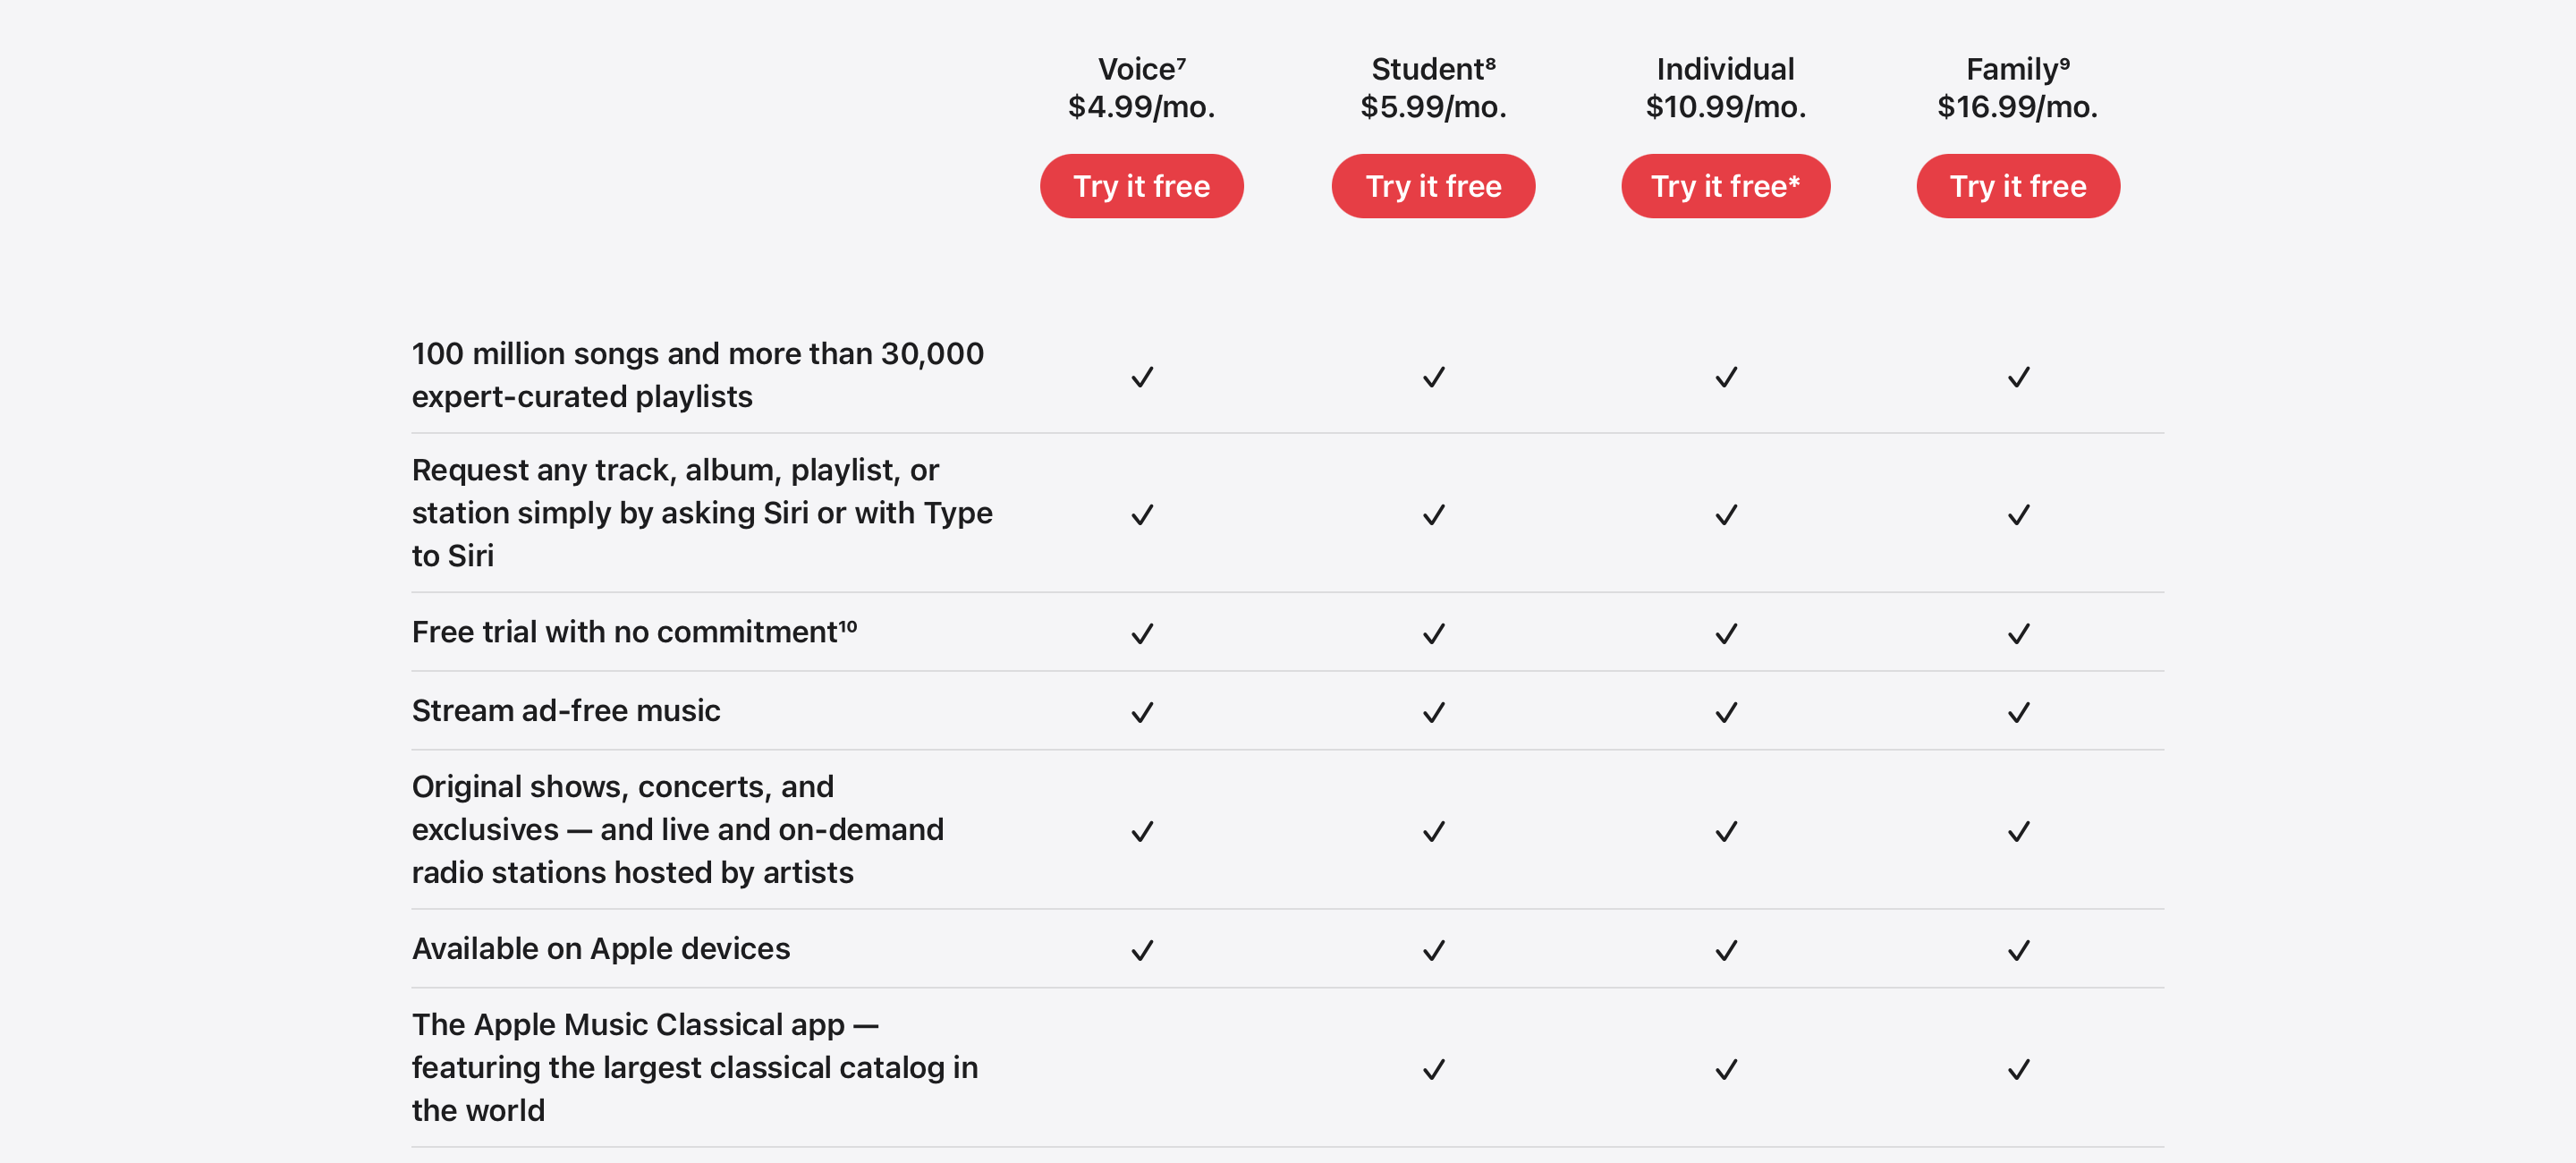Click the Individual checkmark for free trial row
The height and width of the screenshot is (1163, 2576).
[1726, 634]
